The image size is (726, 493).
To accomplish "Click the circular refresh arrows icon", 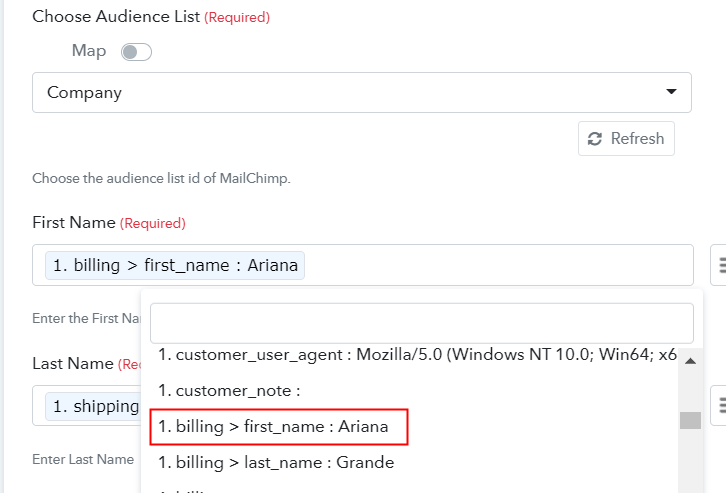I will point(595,139).
